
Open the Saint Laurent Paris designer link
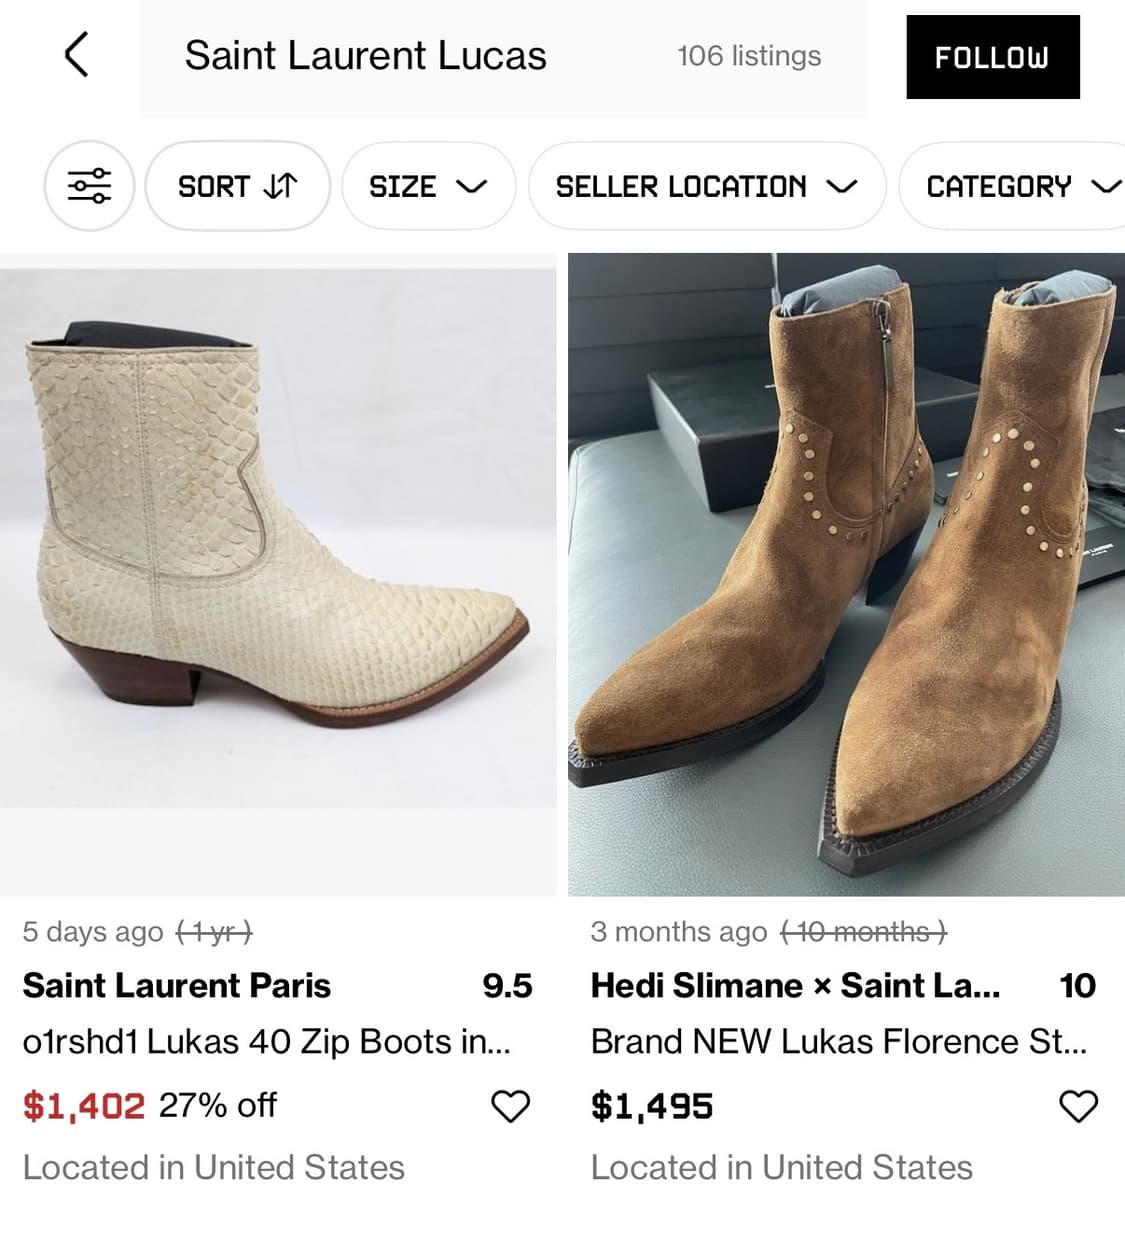177,985
